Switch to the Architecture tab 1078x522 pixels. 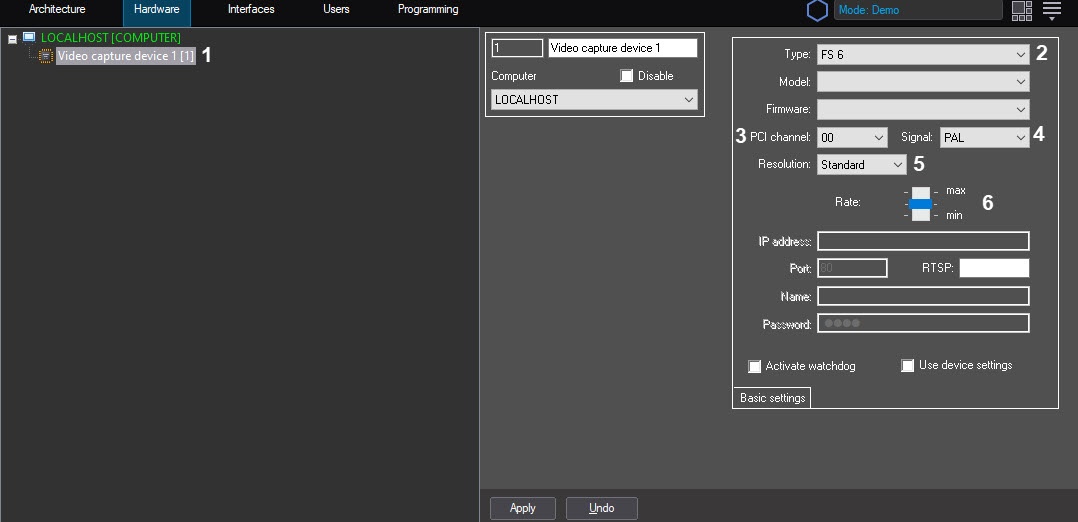tap(57, 10)
